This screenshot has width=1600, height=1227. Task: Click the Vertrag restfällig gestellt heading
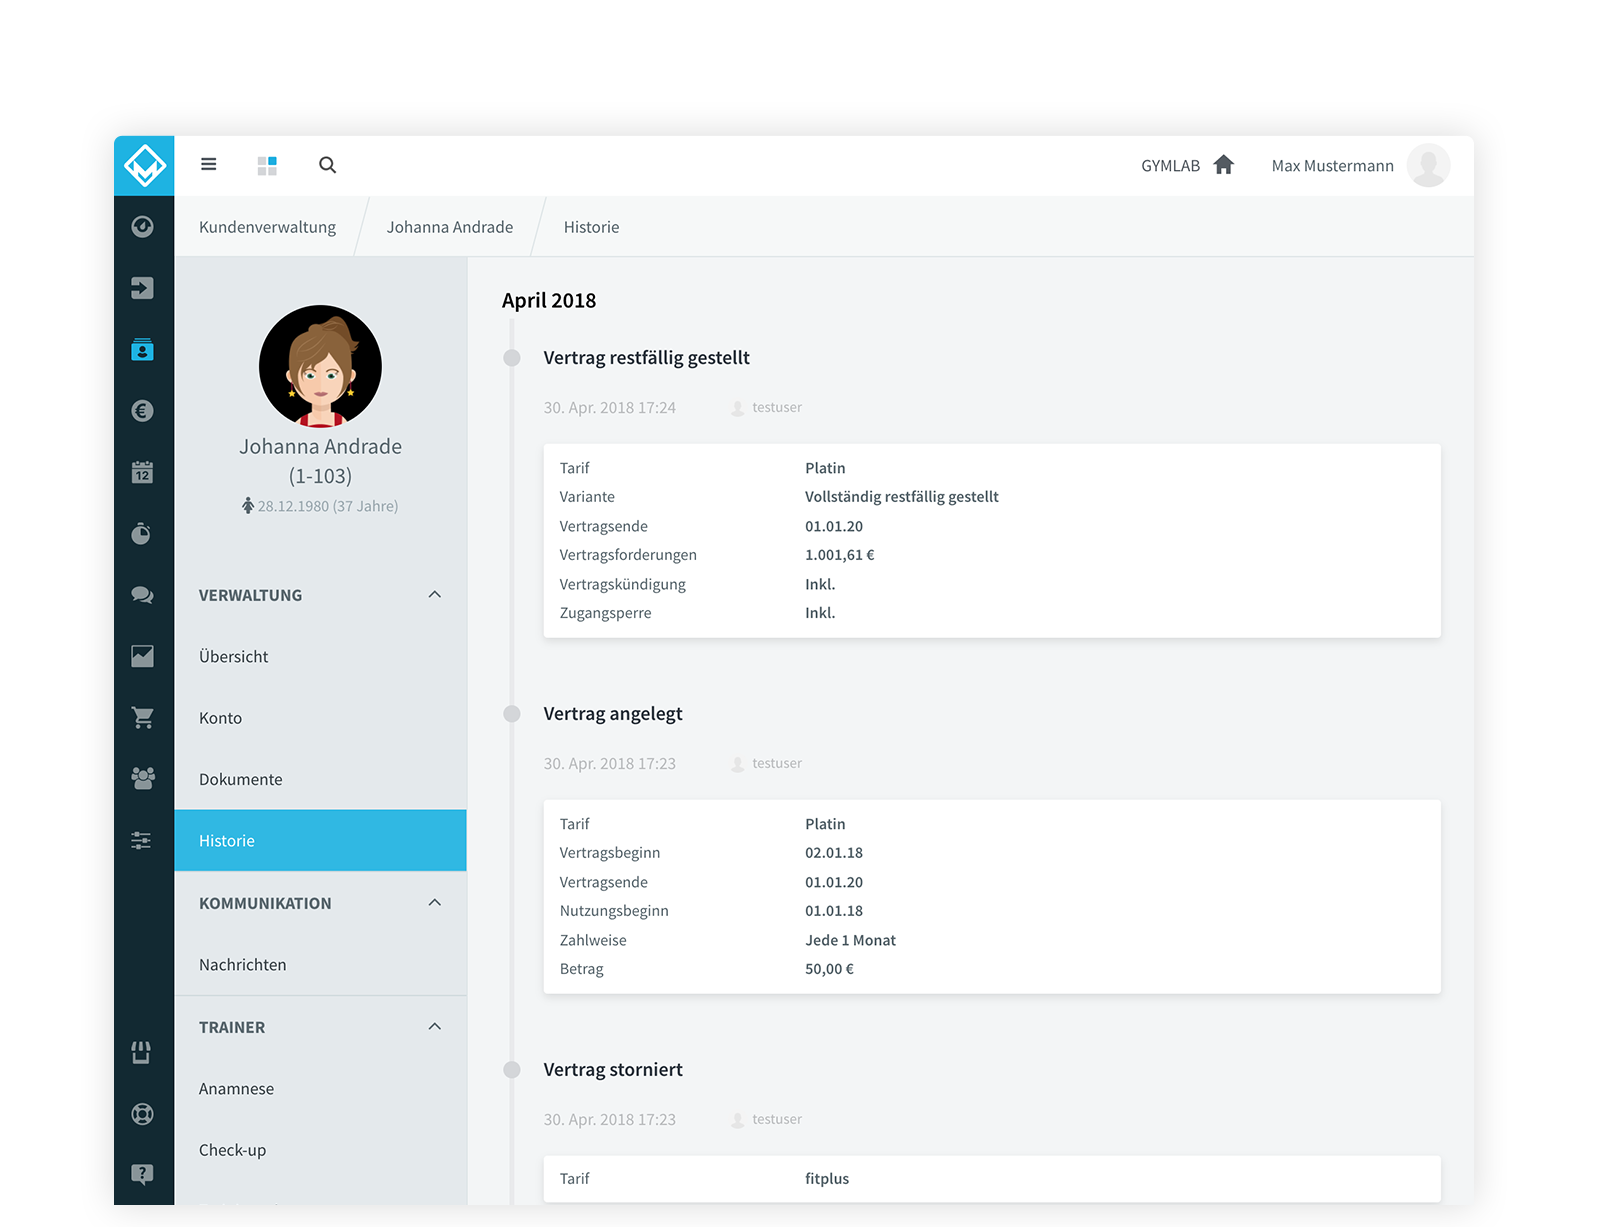point(646,358)
